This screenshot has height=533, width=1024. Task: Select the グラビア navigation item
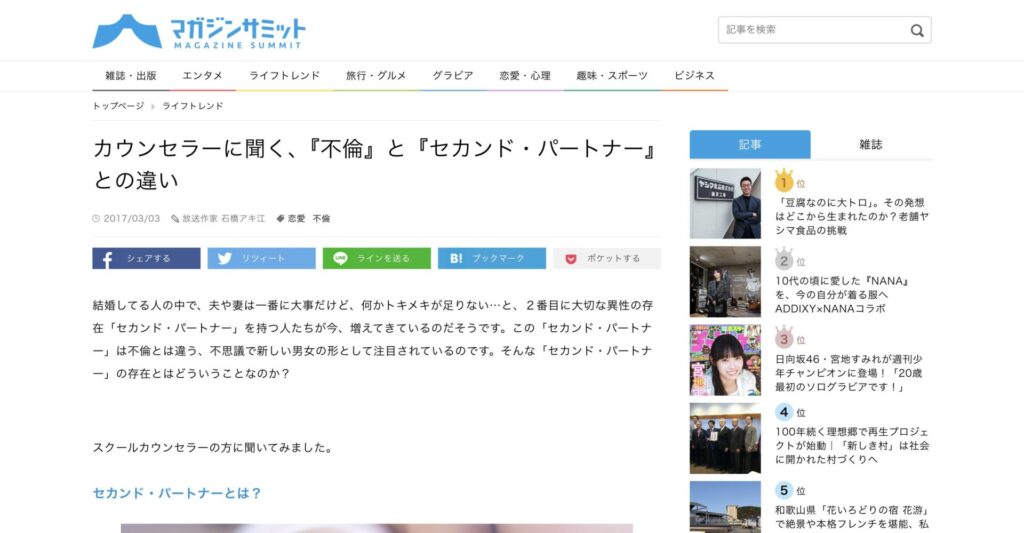tap(453, 76)
